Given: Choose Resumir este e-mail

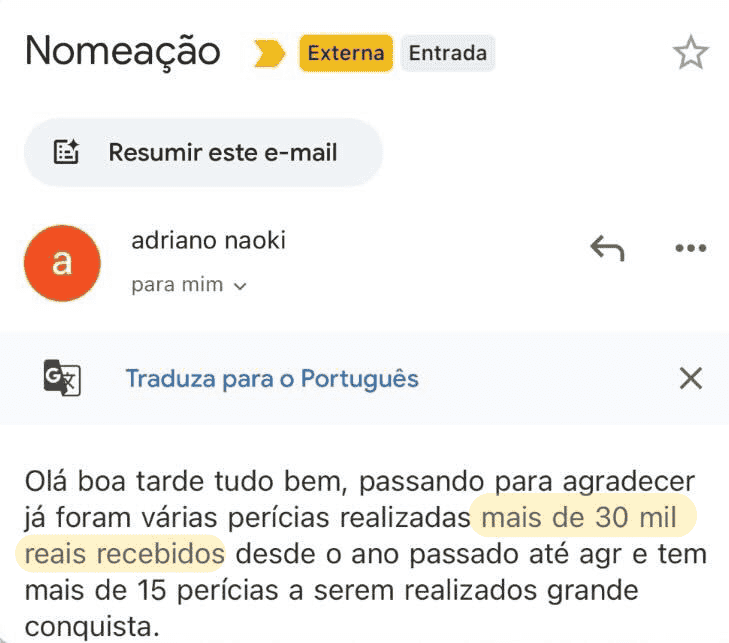Looking at the screenshot, I should point(203,152).
